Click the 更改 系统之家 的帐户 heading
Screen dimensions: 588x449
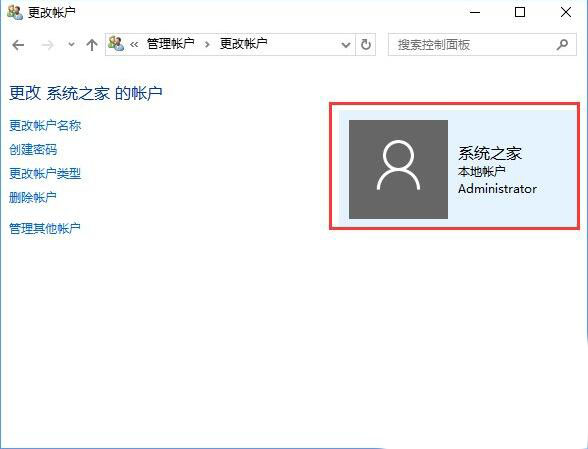[x=86, y=93]
